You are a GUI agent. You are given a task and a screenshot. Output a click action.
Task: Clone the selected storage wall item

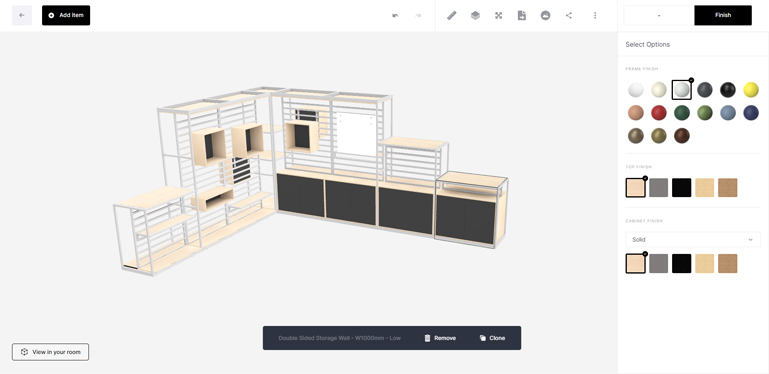point(492,338)
